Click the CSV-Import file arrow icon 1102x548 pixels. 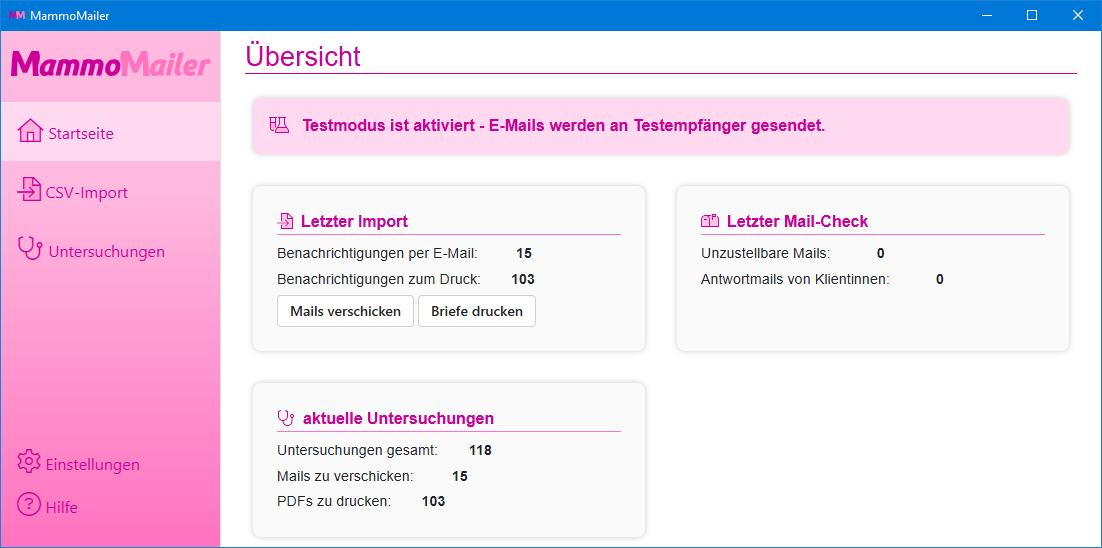(x=29, y=190)
